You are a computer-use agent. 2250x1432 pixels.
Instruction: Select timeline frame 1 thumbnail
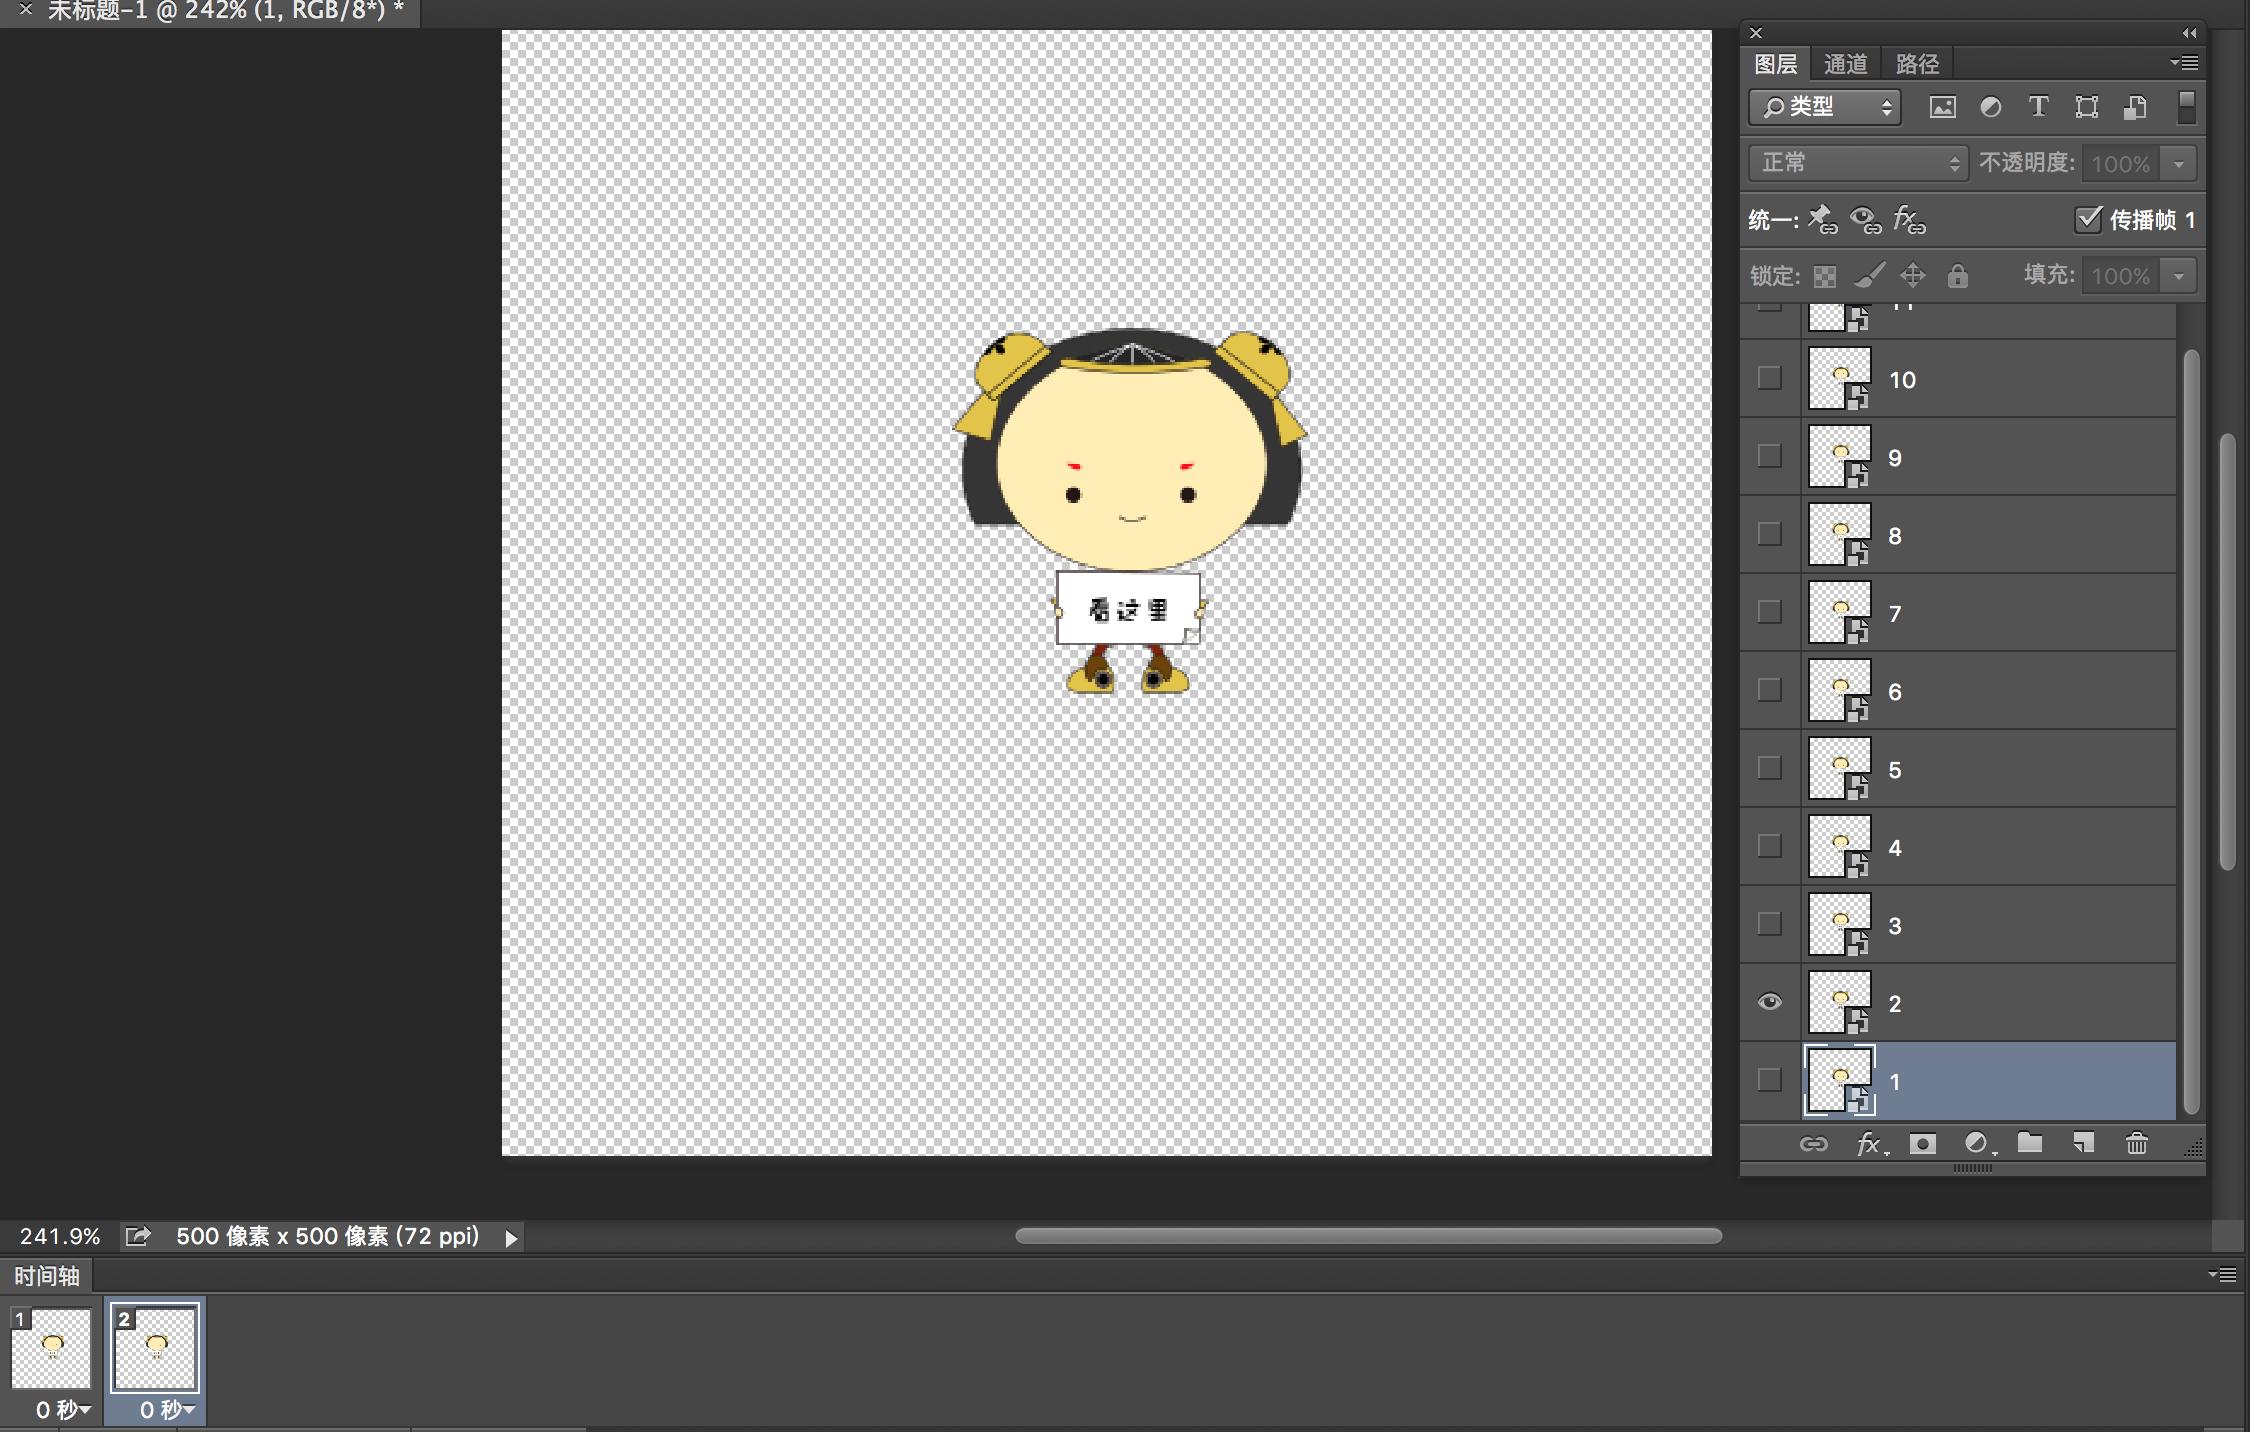52,1349
